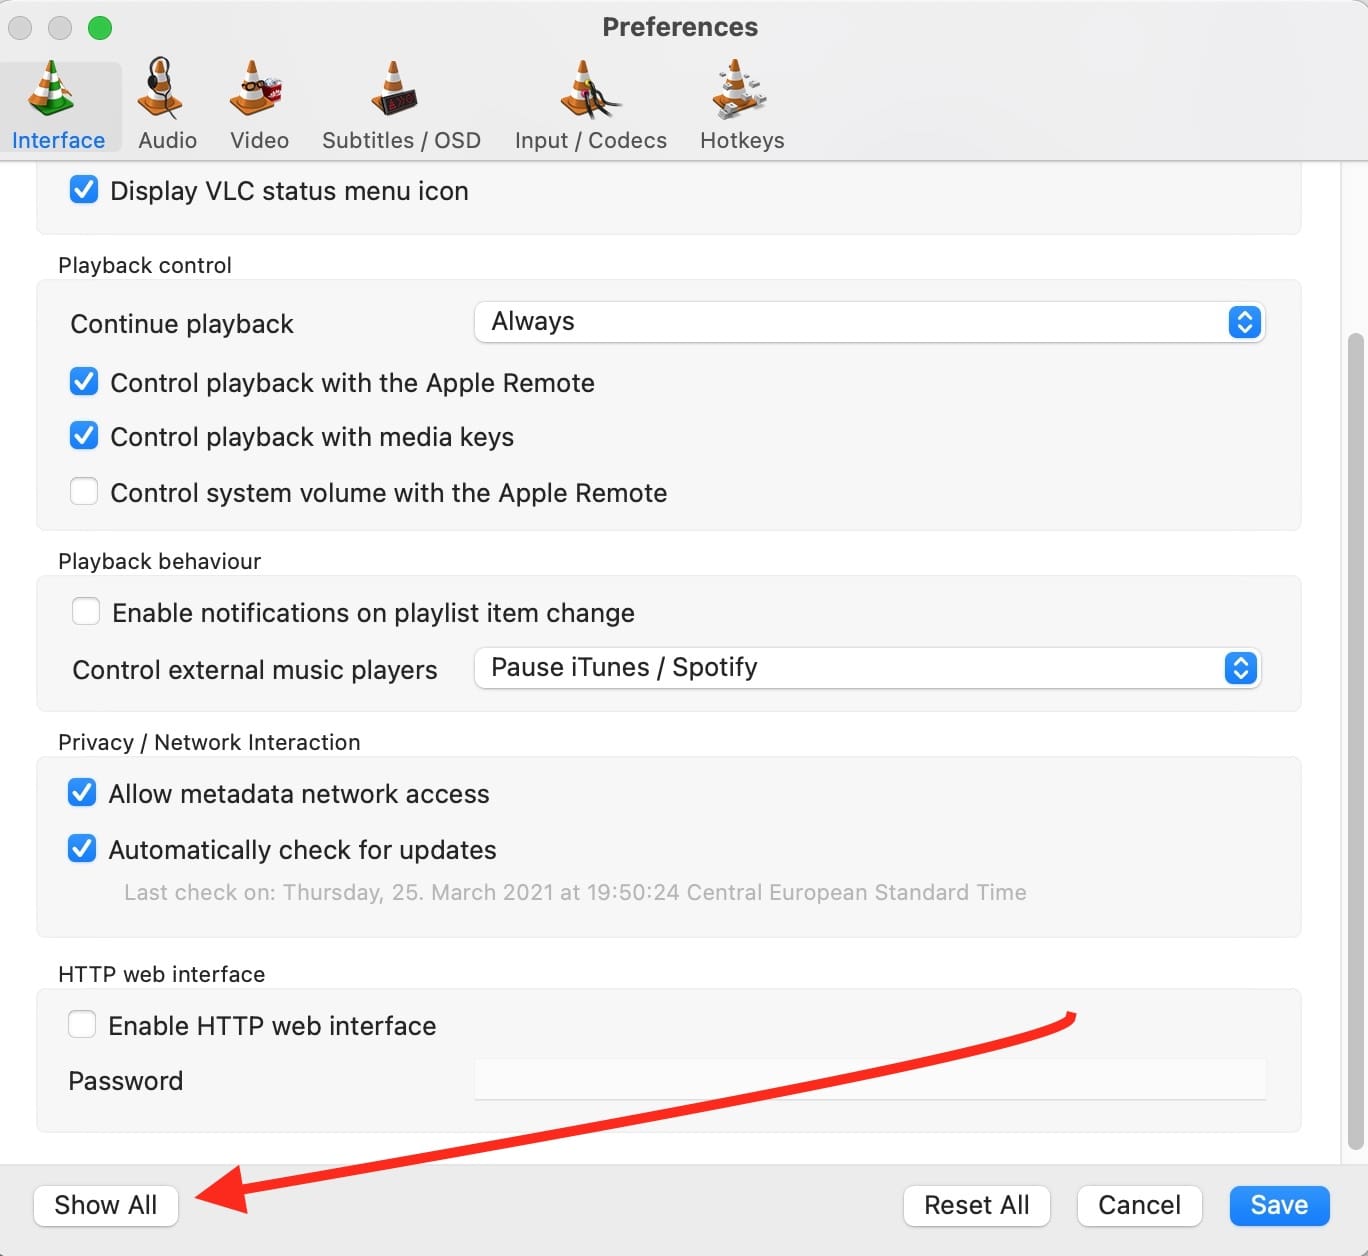Click the Show All button
1368x1256 pixels.
point(106,1205)
